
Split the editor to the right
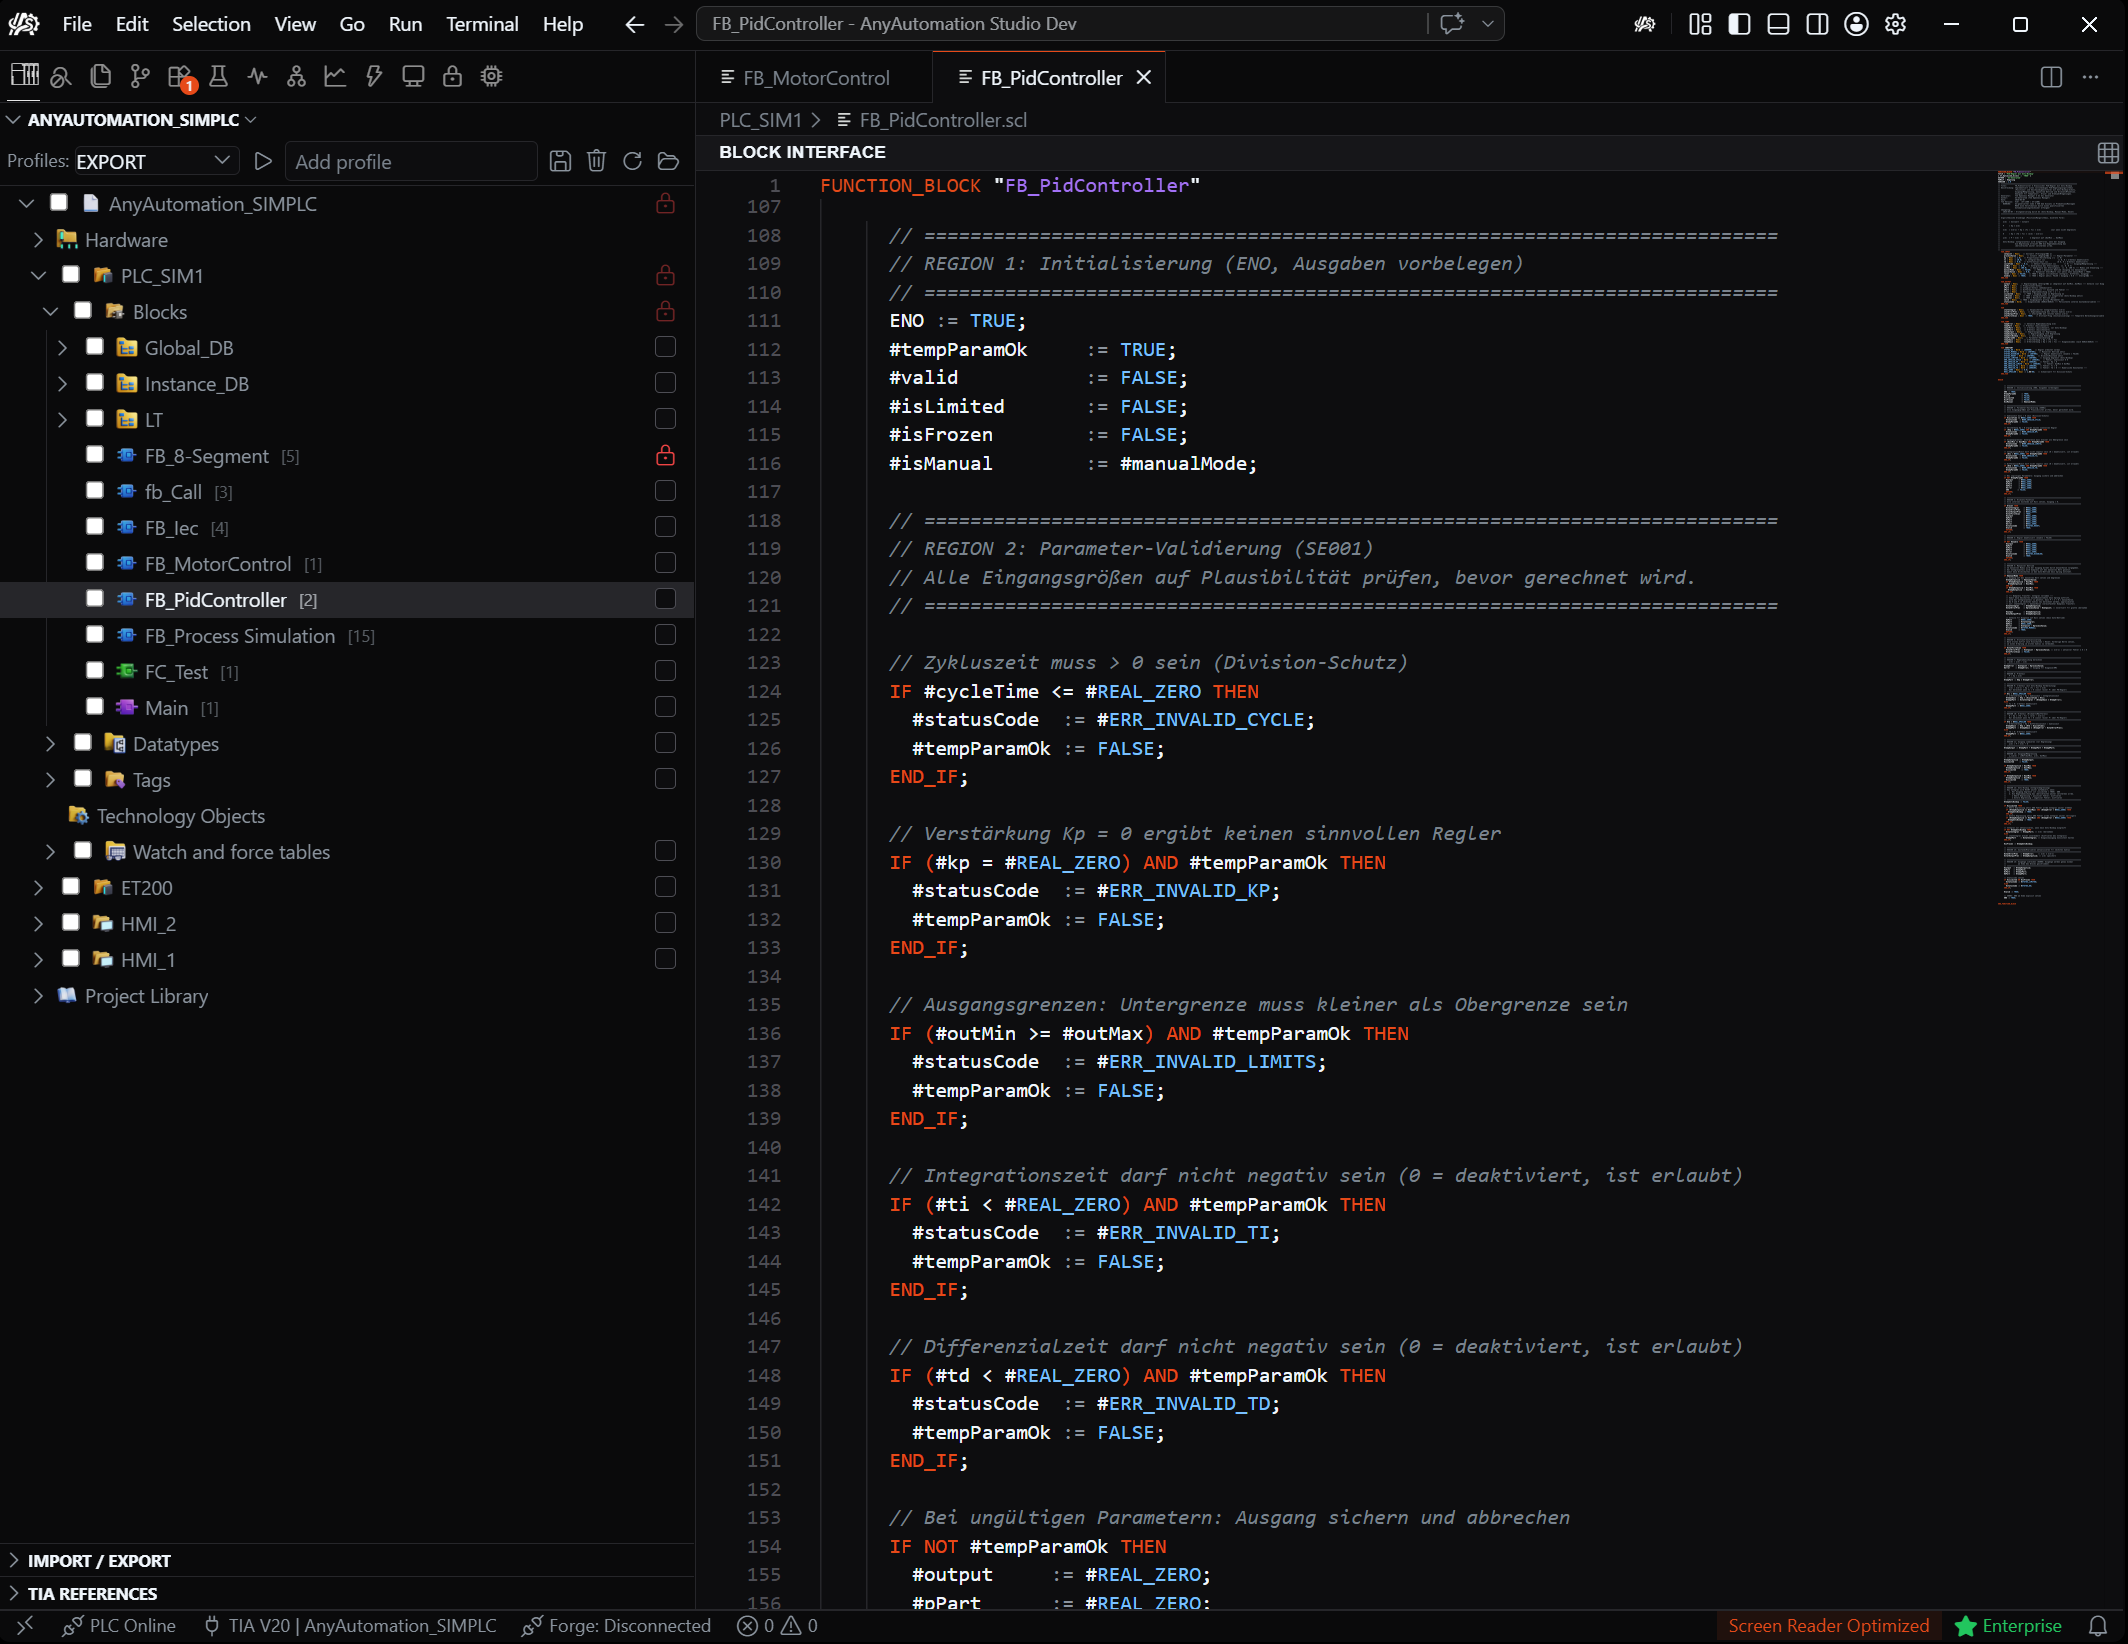pyautogui.click(x=2051, y=77)
